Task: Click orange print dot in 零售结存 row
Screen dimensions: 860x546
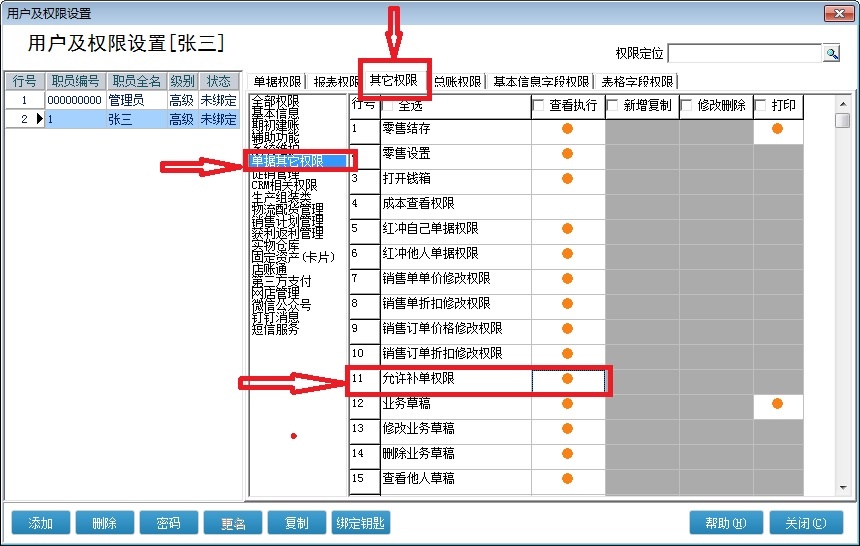Action: pyautogui.click(x=777, y=129)
